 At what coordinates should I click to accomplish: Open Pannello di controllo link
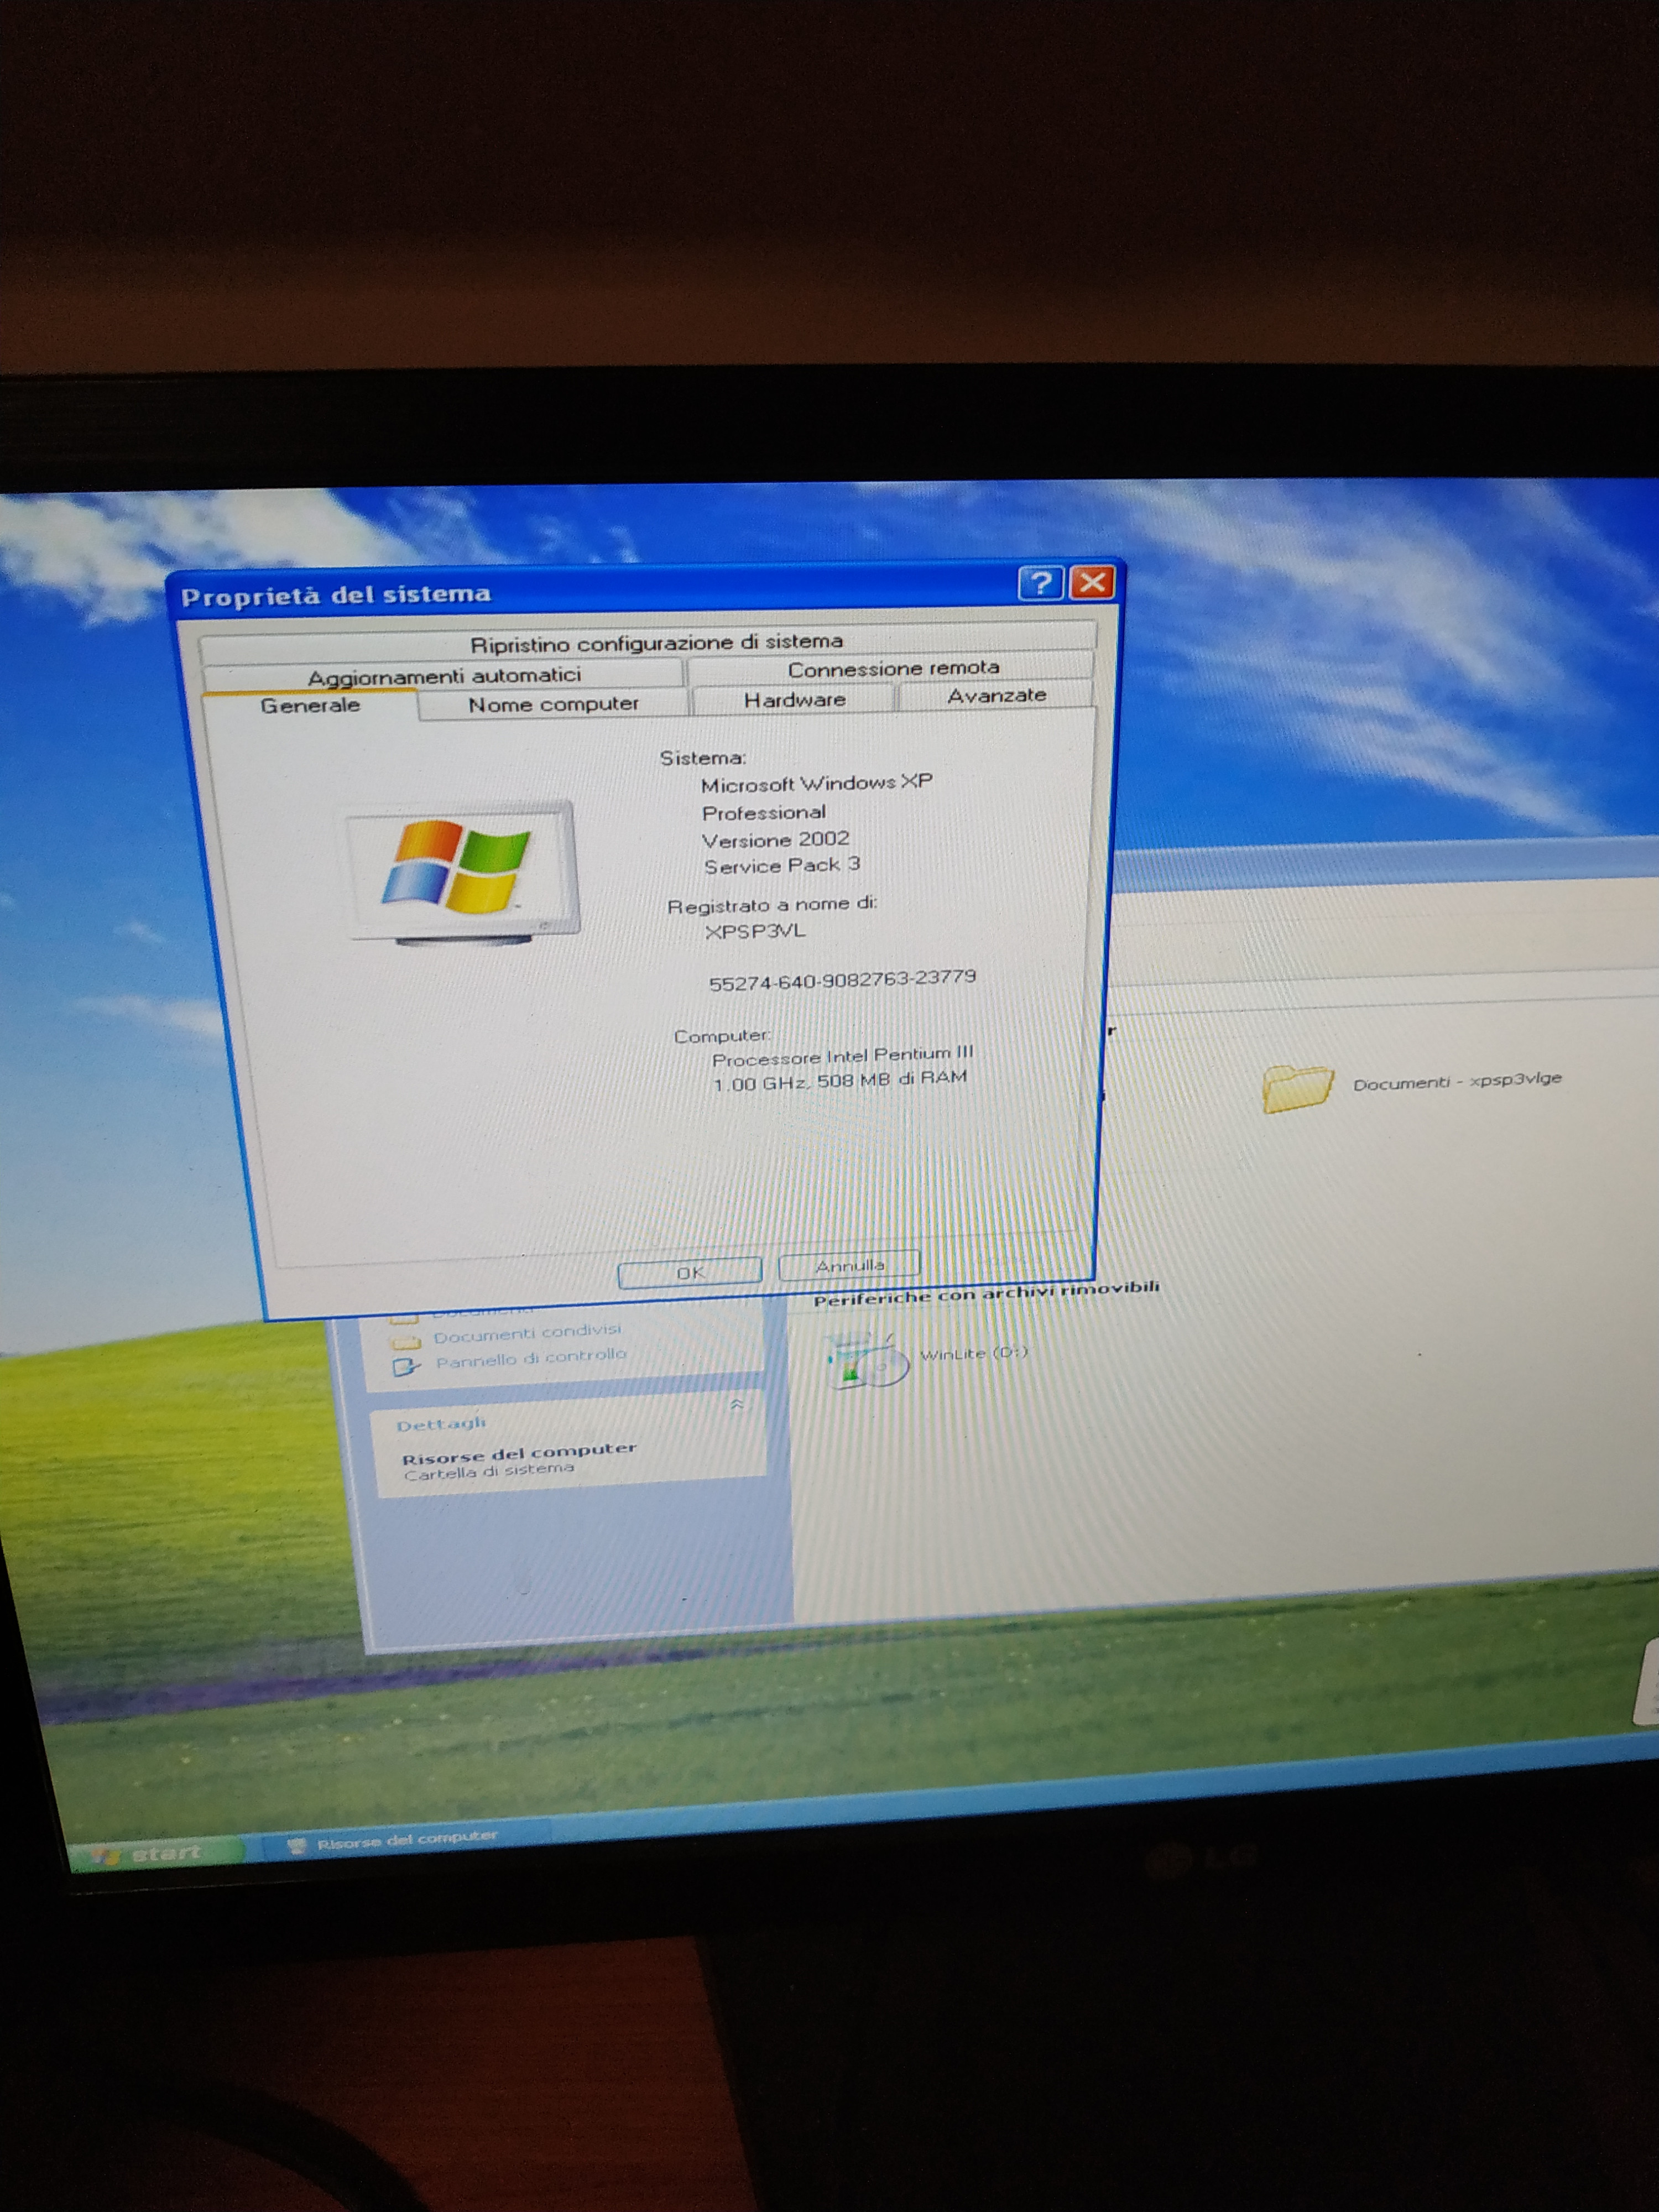[x=531, y=1358]
